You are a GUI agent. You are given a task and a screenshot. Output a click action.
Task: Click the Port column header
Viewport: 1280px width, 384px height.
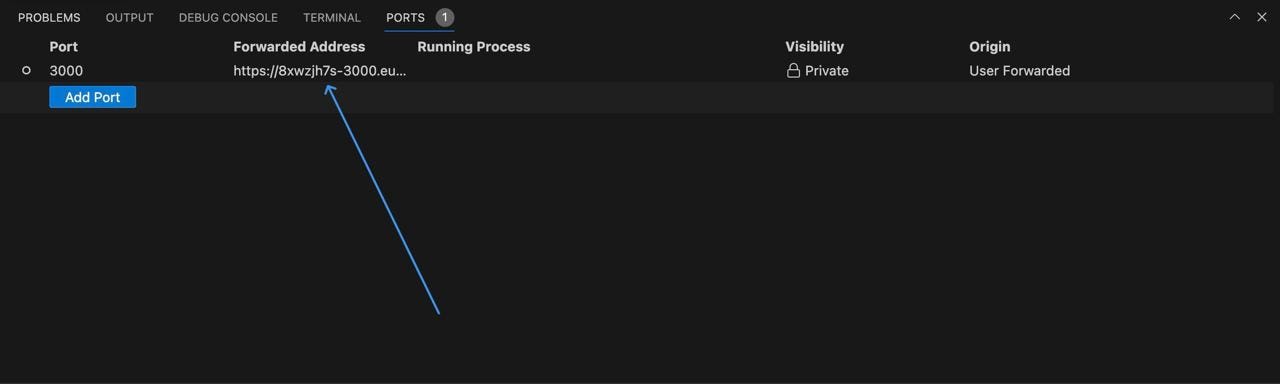pos(63,46)
